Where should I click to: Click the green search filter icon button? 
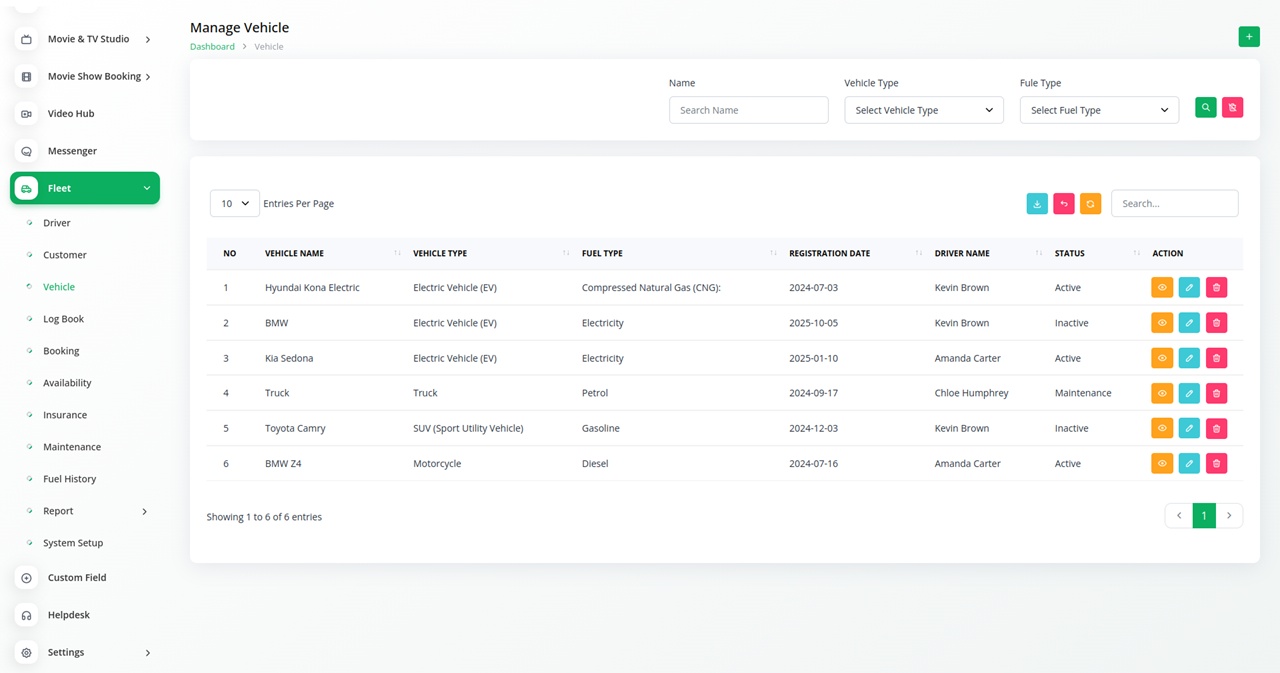point(1206,108)
